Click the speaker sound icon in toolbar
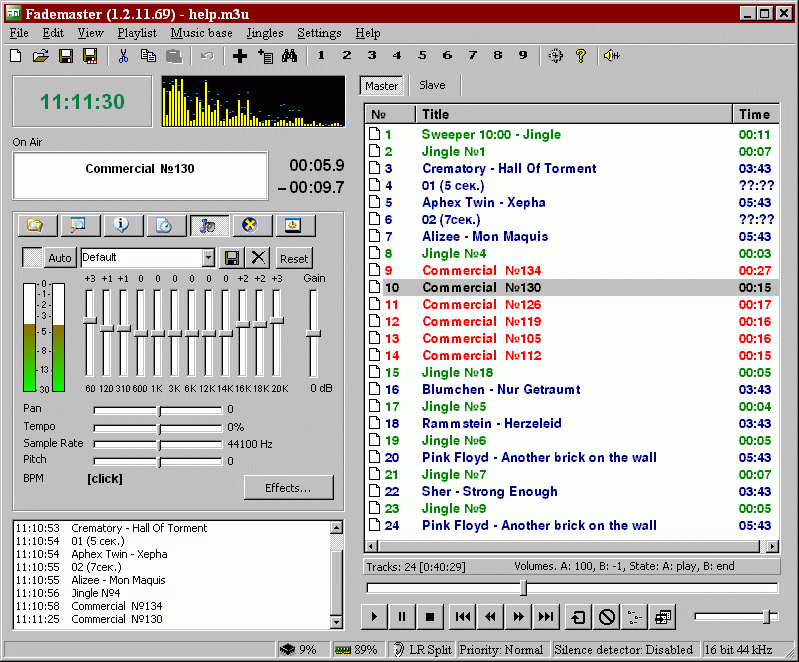The height and width of the screenshot is (662, 799). [611, 56]
